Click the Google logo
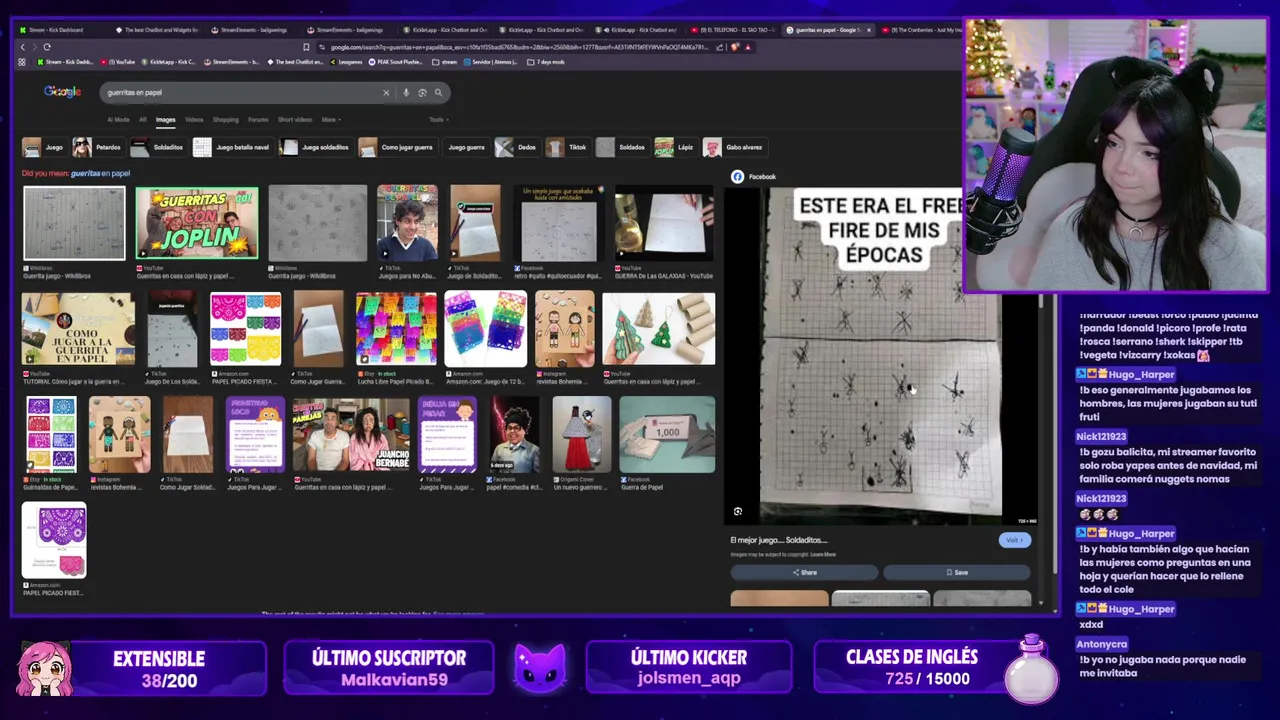Viewport: 1280px width, 720px height. click(62, 92)
